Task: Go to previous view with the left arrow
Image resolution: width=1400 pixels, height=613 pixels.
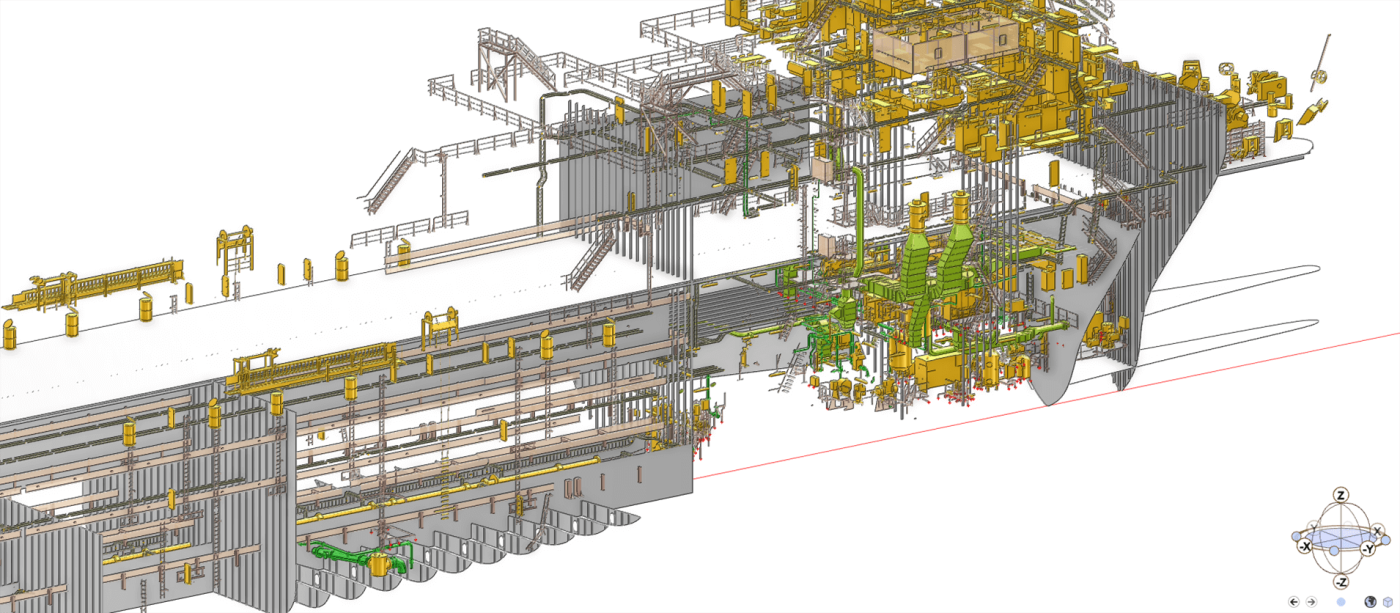Action: pyautogui.click(x=1294, y=602)
